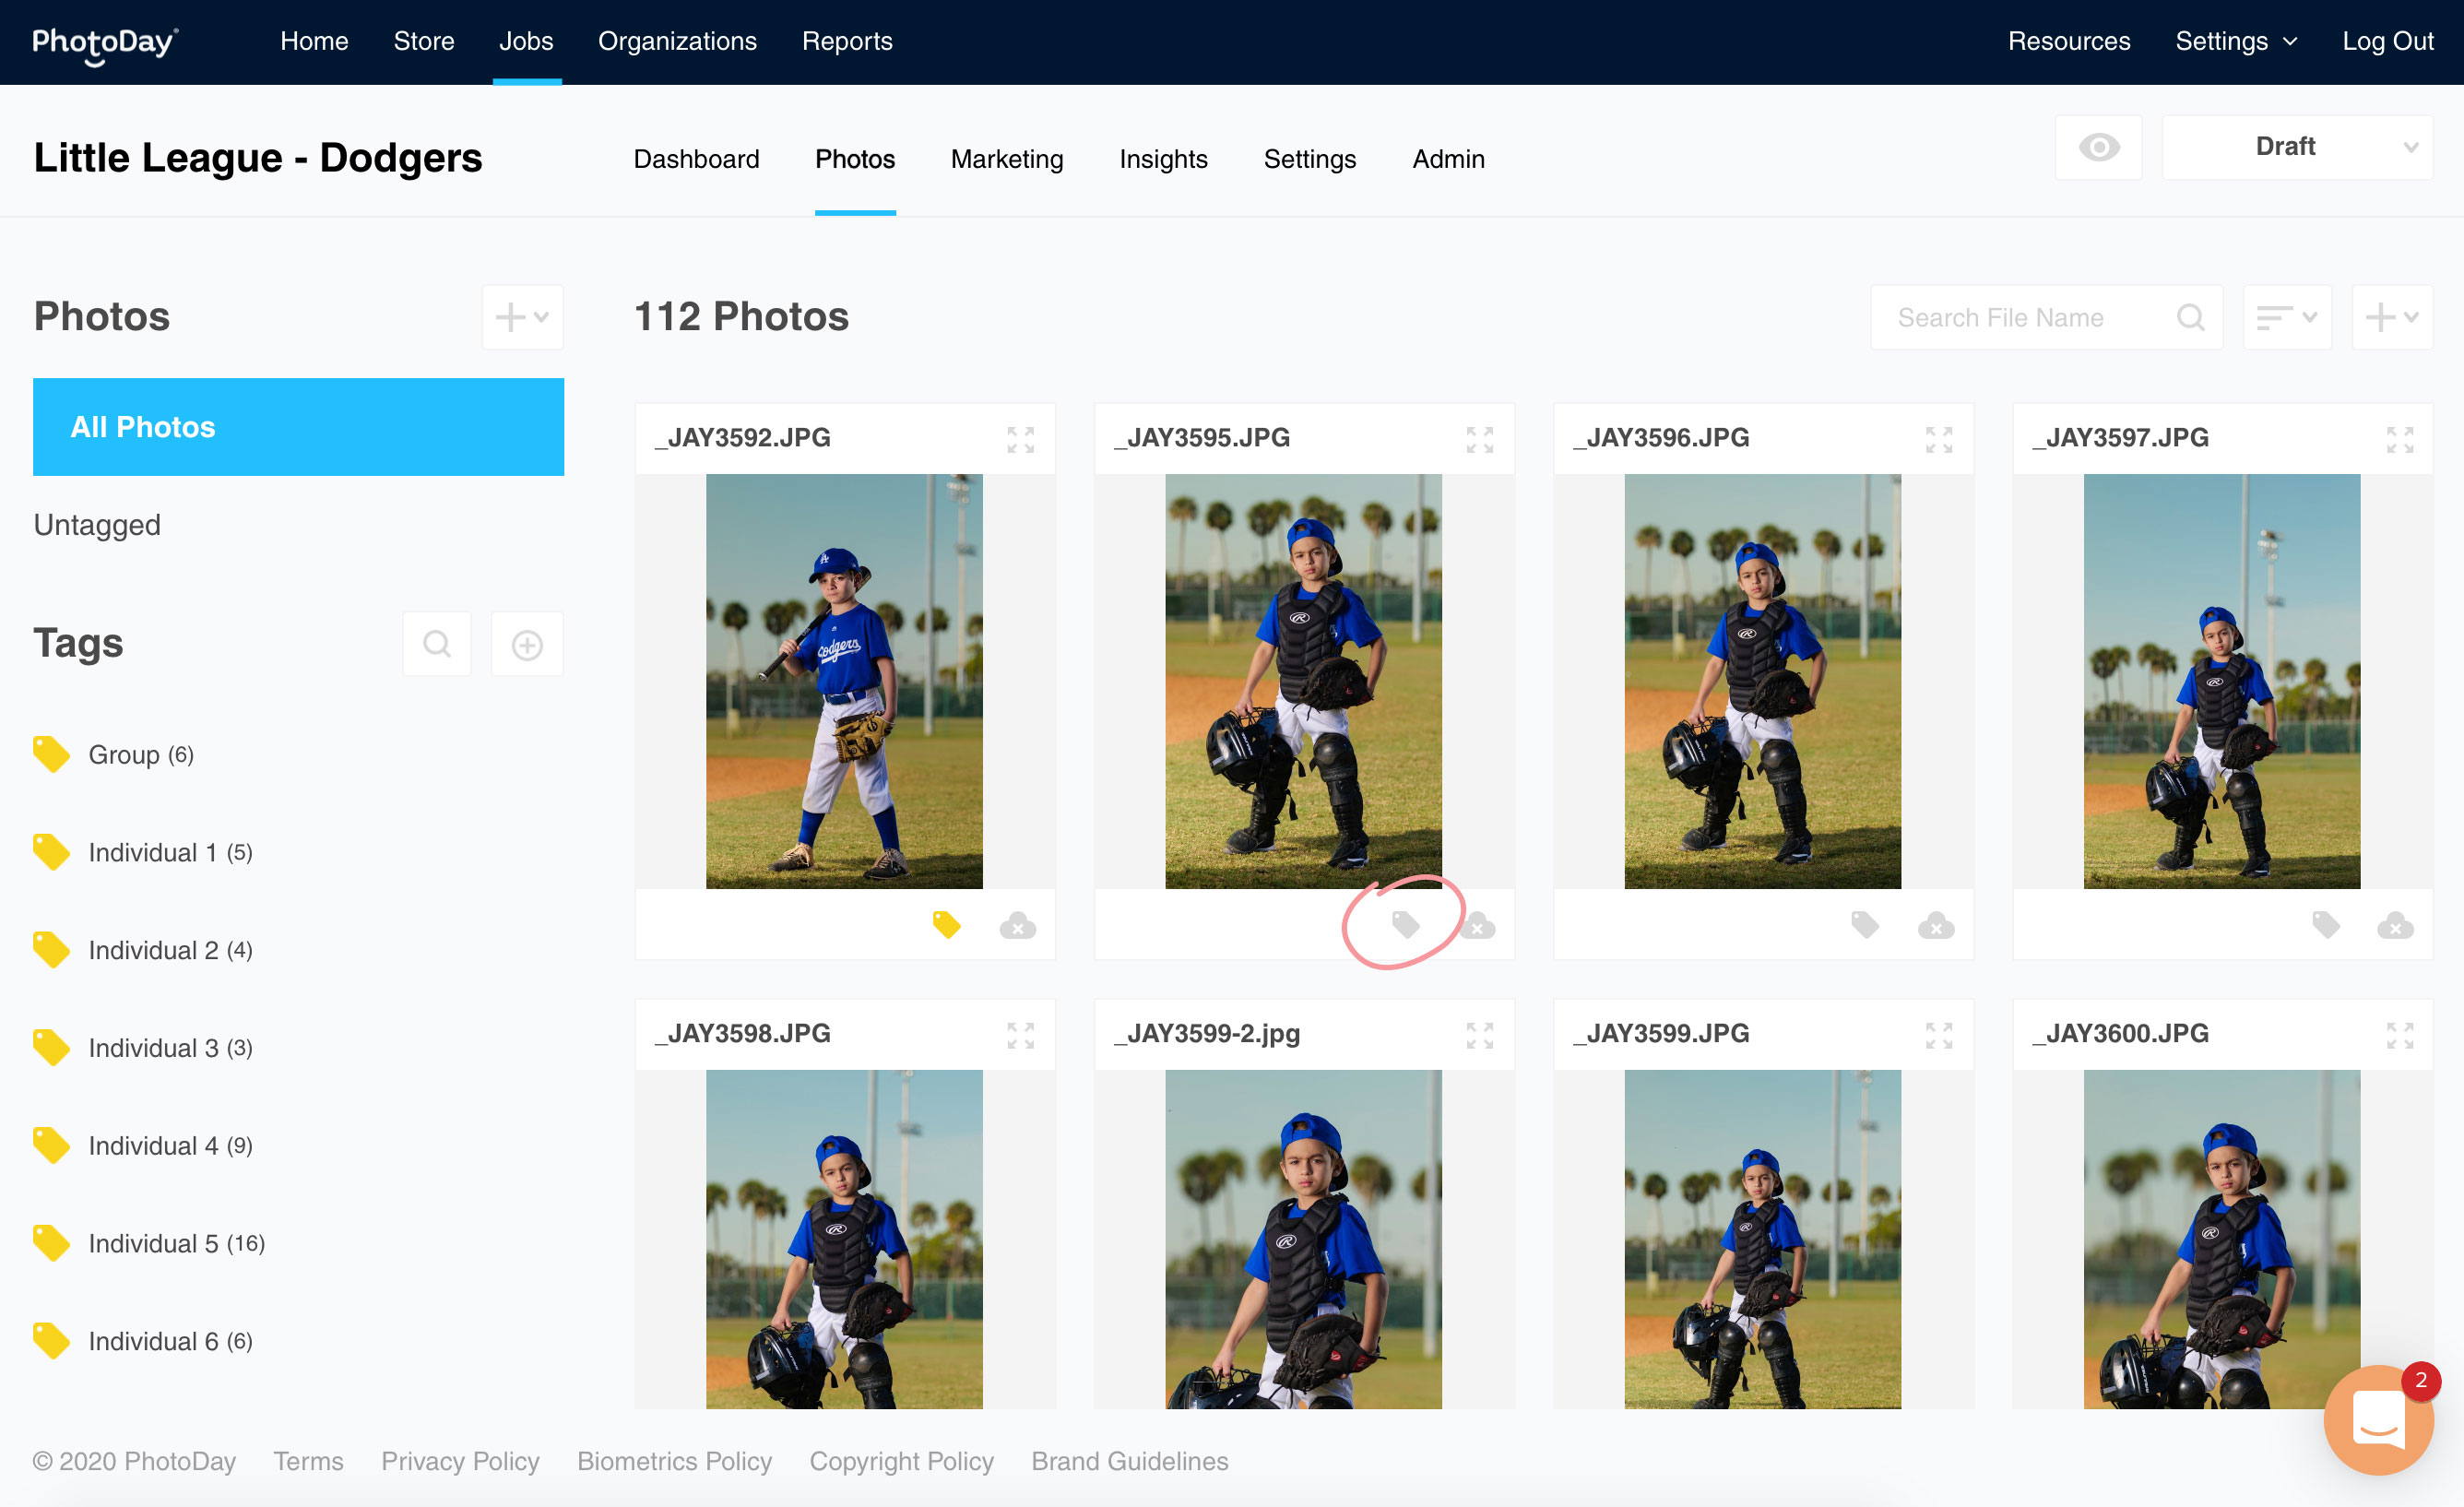The height and width of the screenshot is (1507, 2464).
Task: Click the yellow tag icon on _JAY3592.JPG
Action: tap(946, 925)
